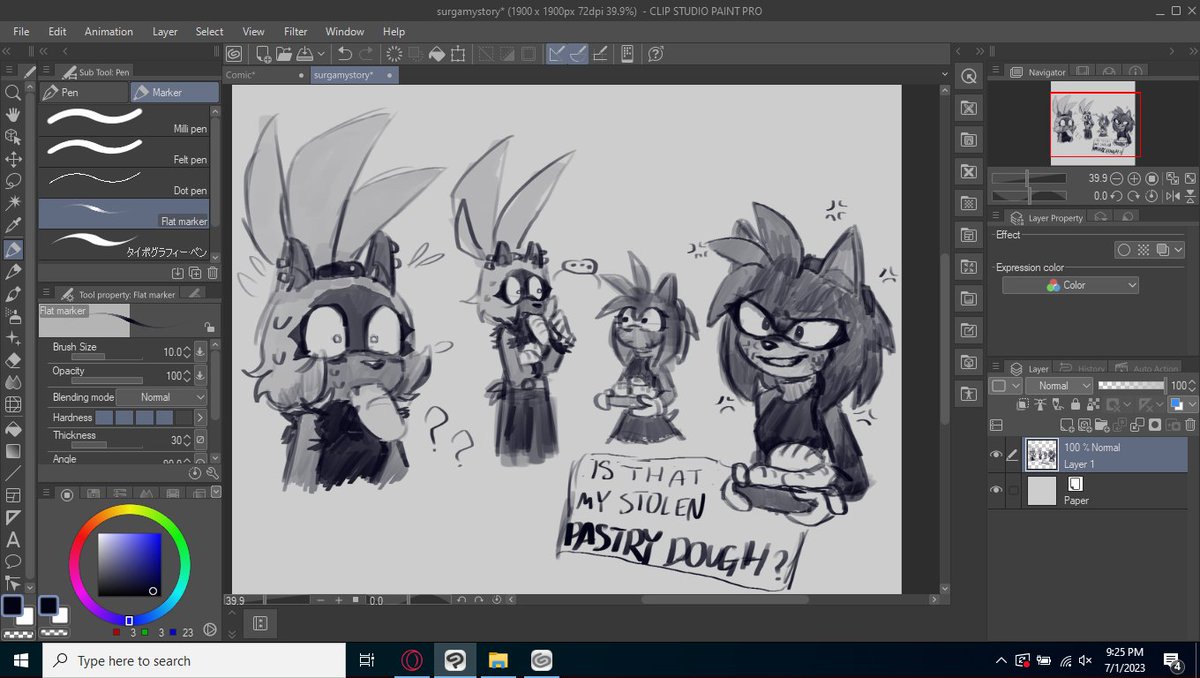Click the Open file icon in the command bar
Image resolution: width=1200 pixels, height=678 pixels.
(284, 54)
